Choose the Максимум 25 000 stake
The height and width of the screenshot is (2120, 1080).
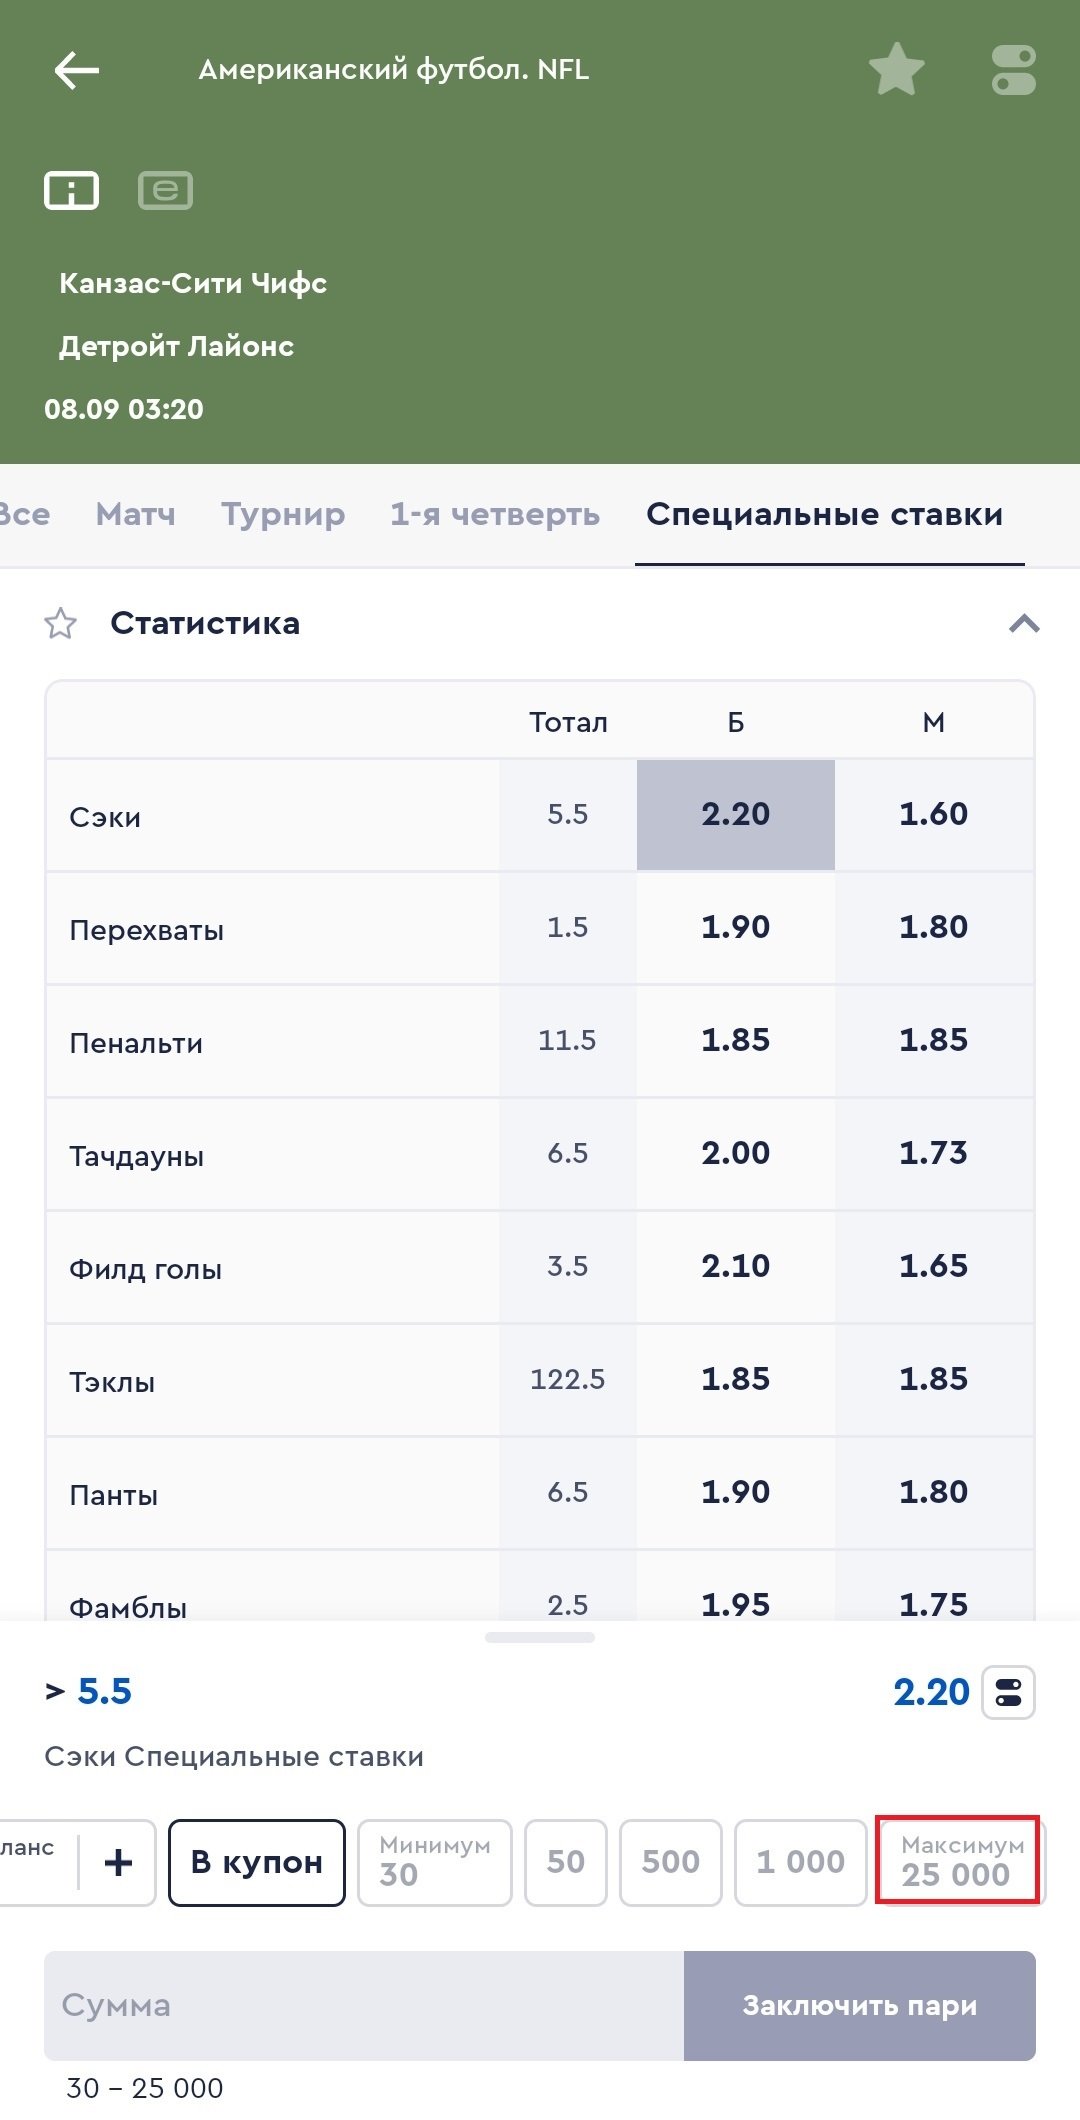[x=958, y=1861]
